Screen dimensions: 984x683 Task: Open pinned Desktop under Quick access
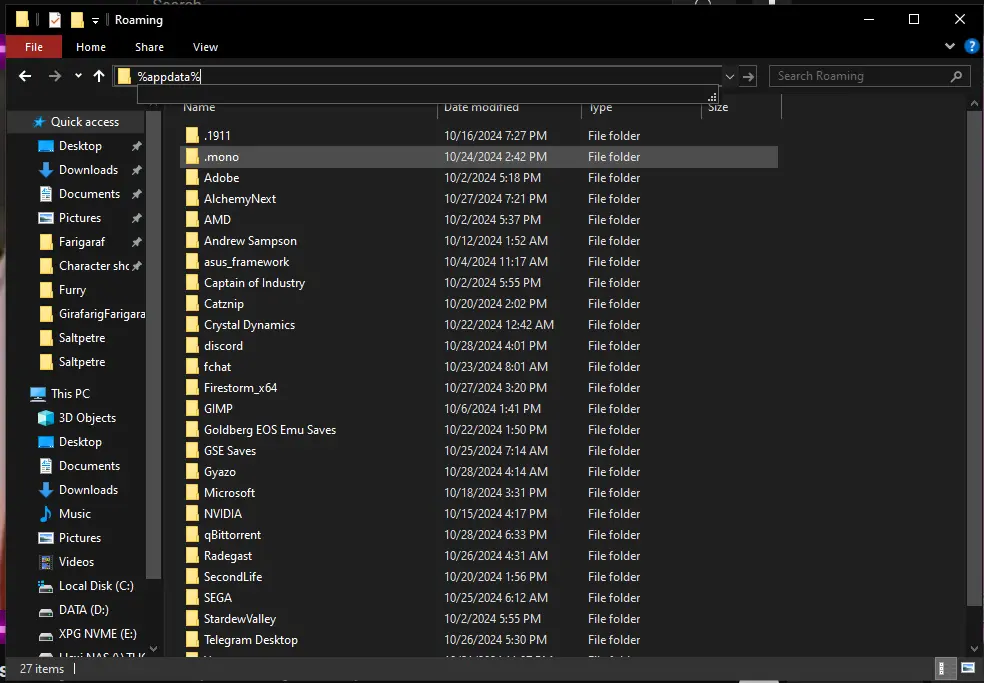coord(80,146)
